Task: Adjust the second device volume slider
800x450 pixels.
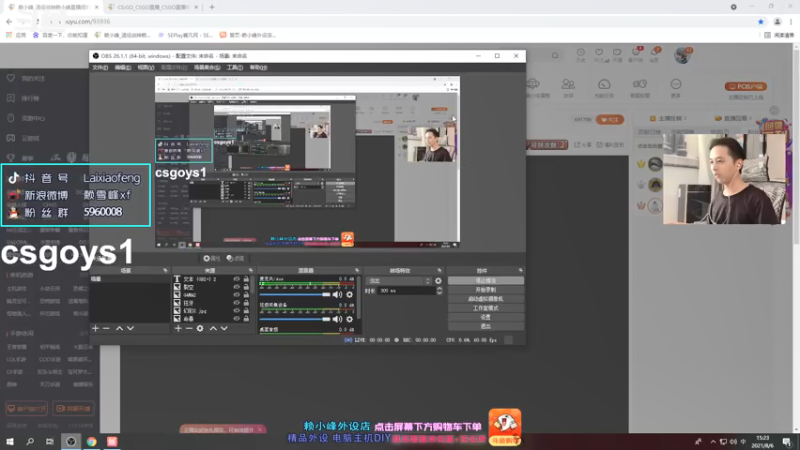Action: [x=295, y=319]
